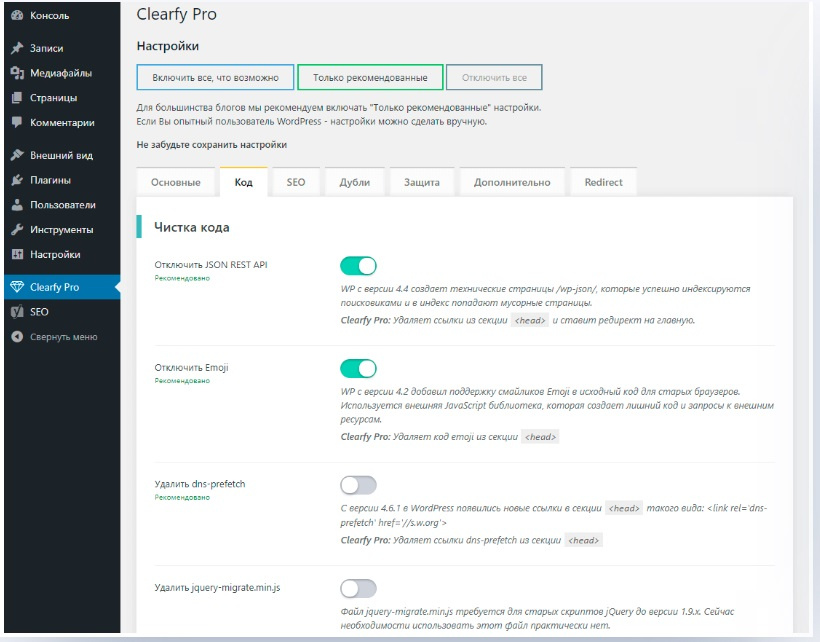Screen dimensions: 820x642
Task: Go to the Redirect tab
Action: tap(603, 183)
